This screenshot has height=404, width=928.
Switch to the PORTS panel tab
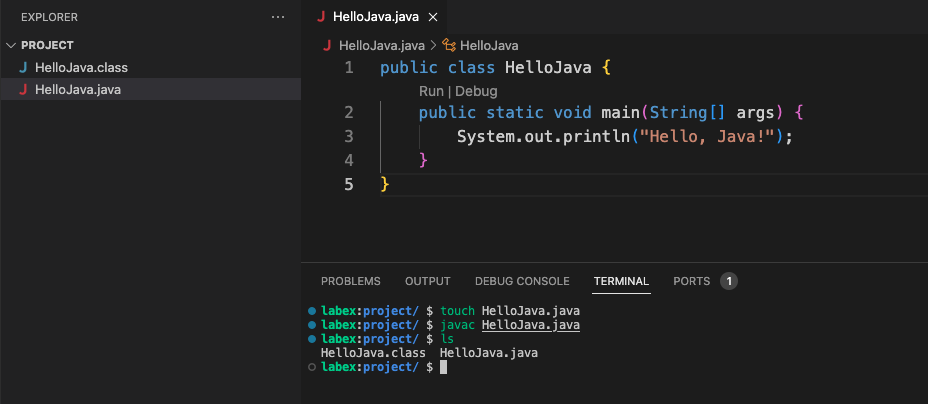691,282
